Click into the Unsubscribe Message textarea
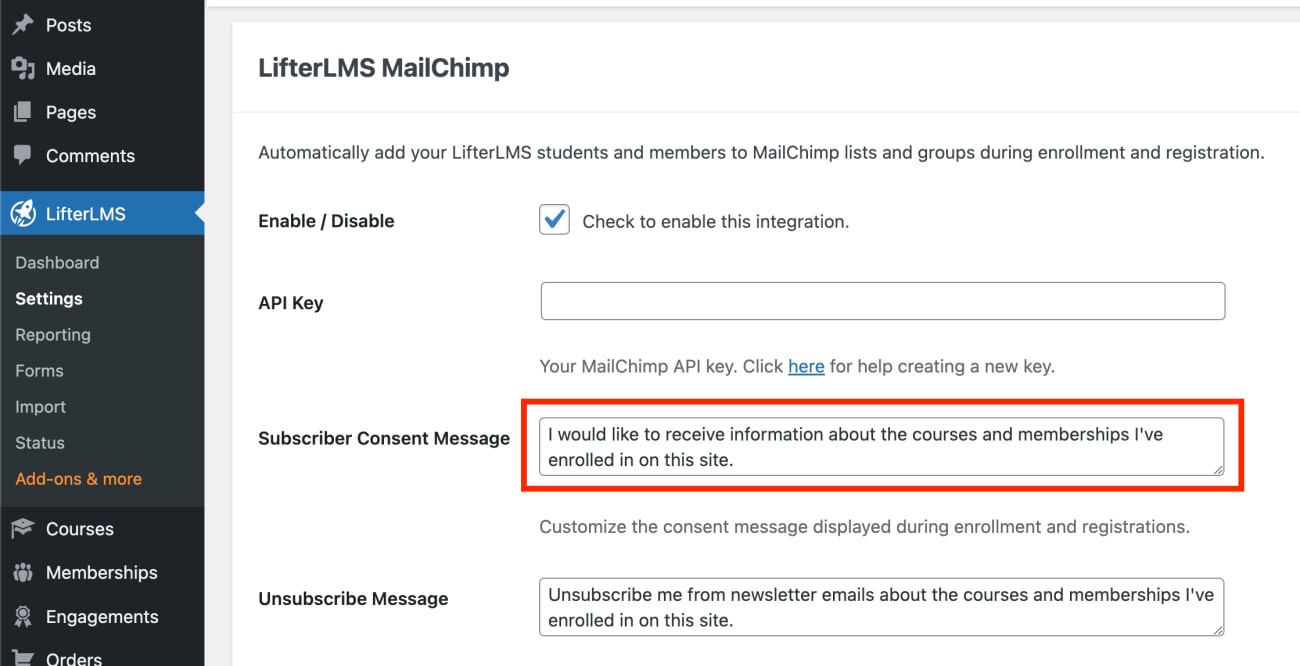Image resolution: width=1300 pixels, height=666 pixels. [x=882, y=607]
